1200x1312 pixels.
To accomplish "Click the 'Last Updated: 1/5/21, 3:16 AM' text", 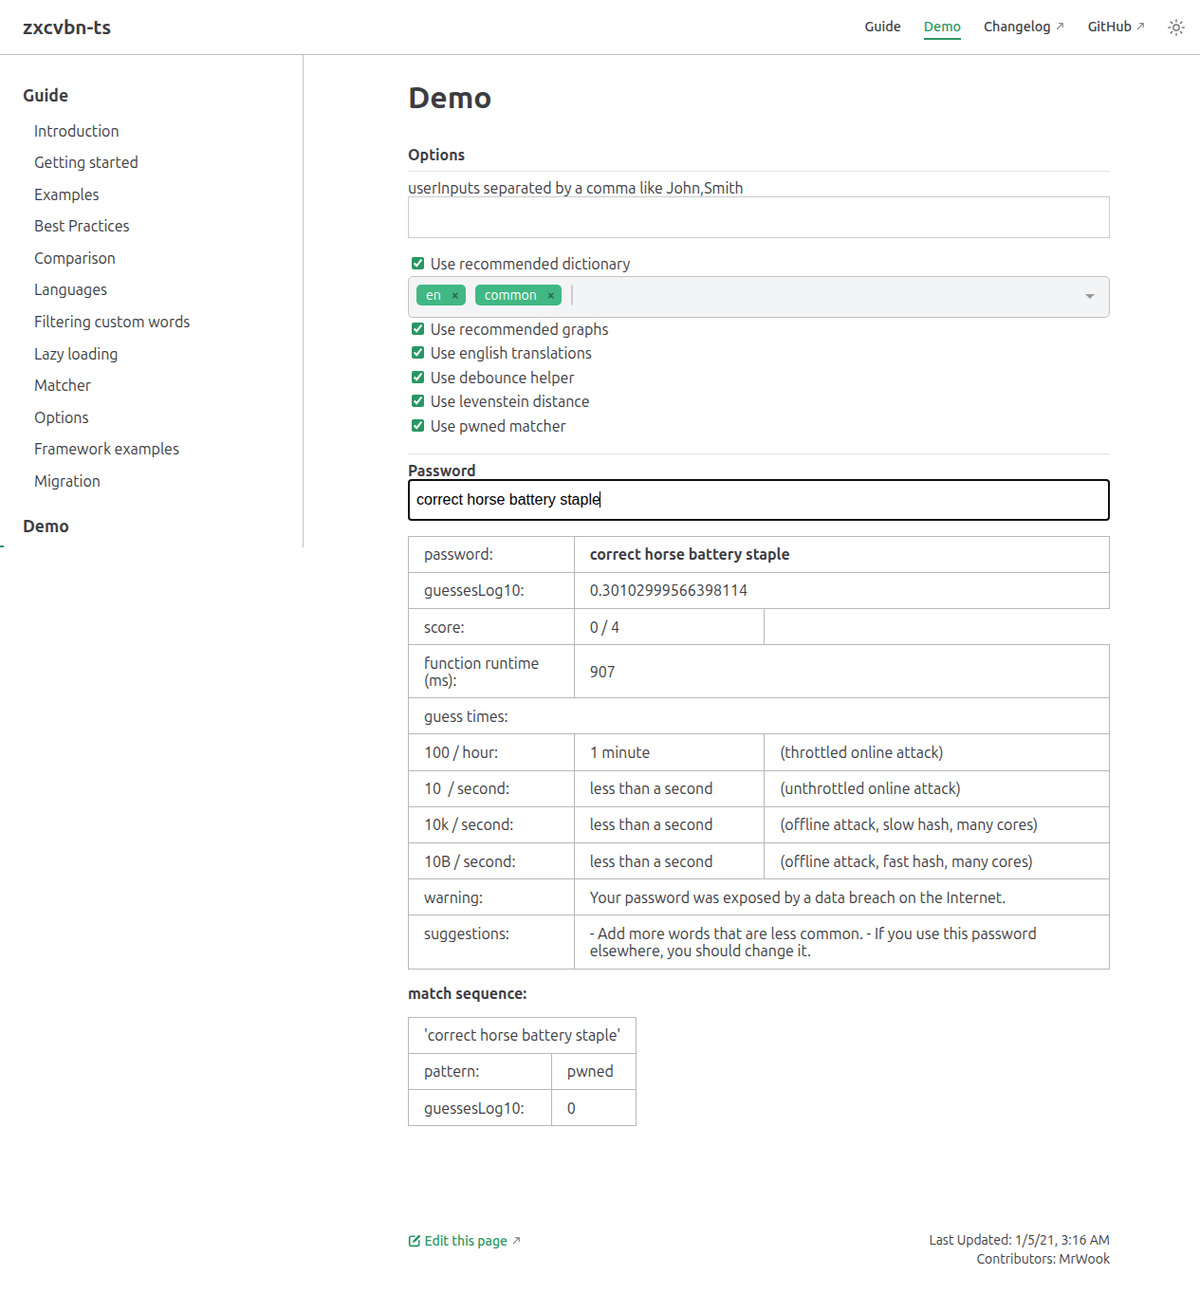I will 1019,1240.
